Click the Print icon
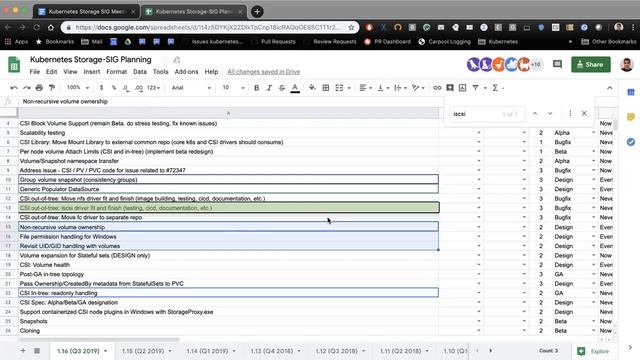 [x=39, y=88]
